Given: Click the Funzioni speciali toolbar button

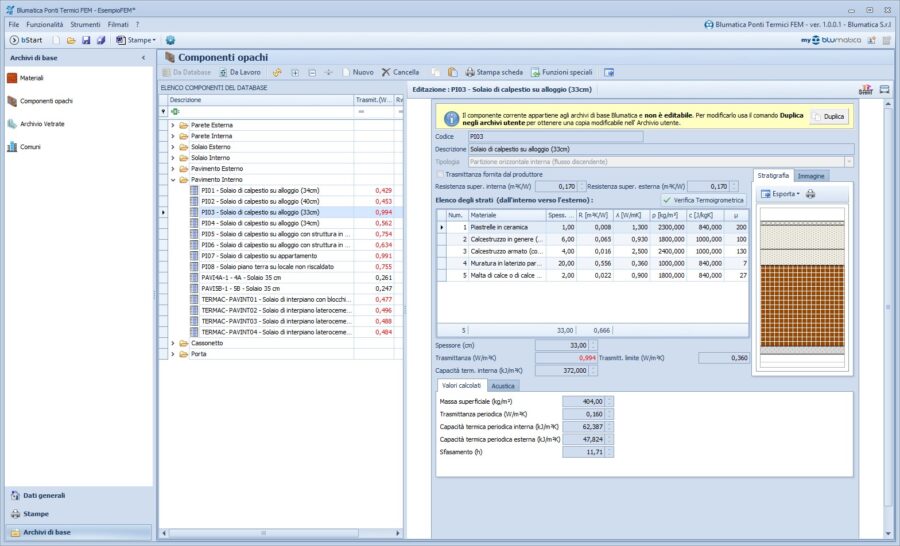Looking at the screenshot, I should click(562, 72).
